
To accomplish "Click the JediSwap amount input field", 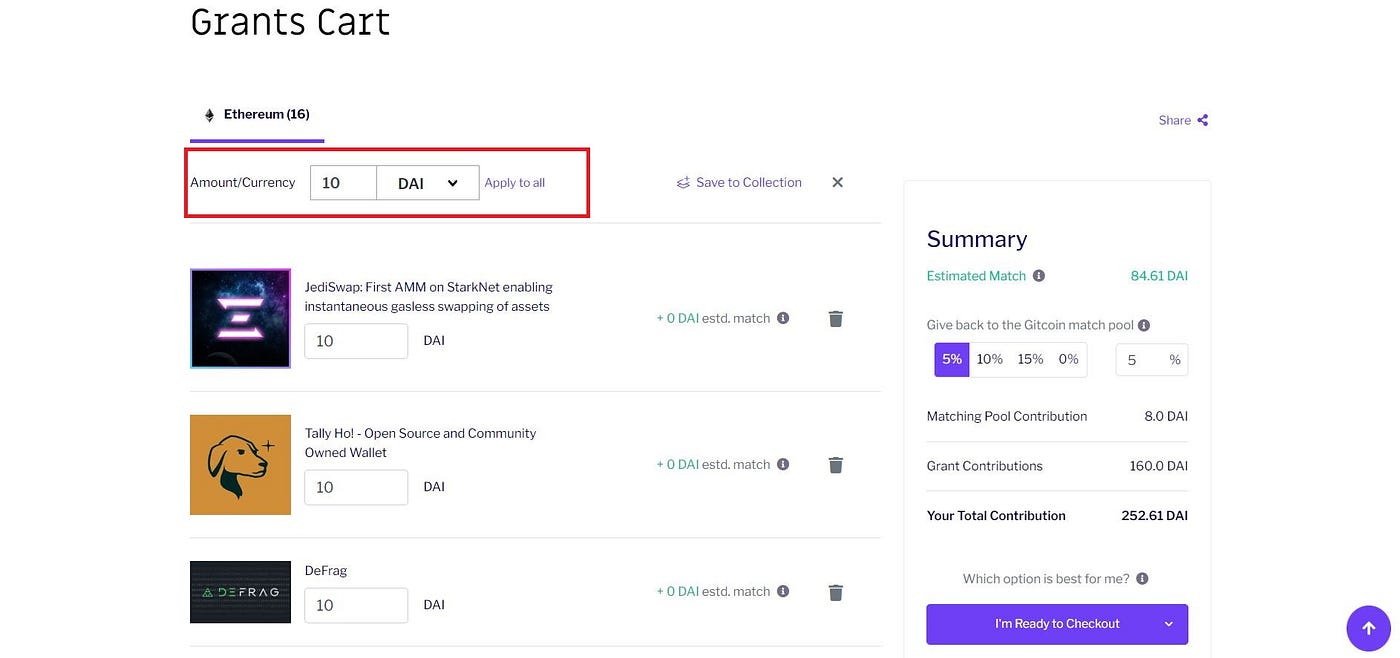I will [356, 341].
